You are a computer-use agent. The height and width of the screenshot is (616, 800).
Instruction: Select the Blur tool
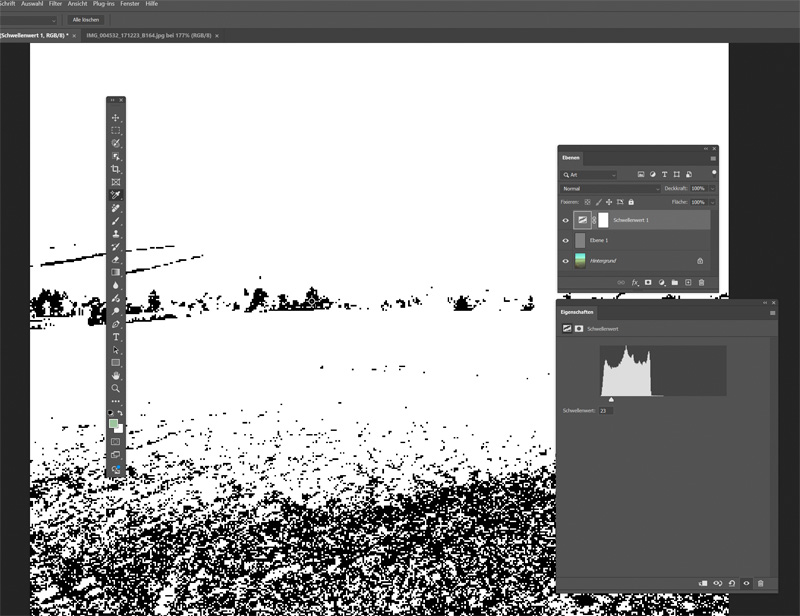[x=116, y=285]
